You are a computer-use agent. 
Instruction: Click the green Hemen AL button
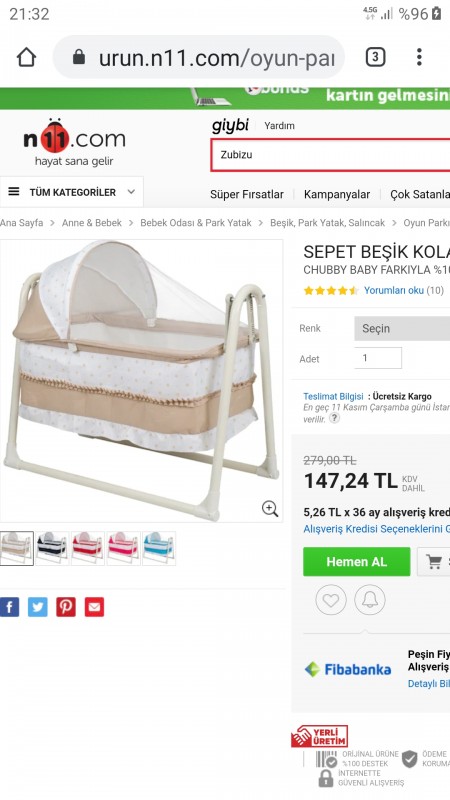[357, 562]
